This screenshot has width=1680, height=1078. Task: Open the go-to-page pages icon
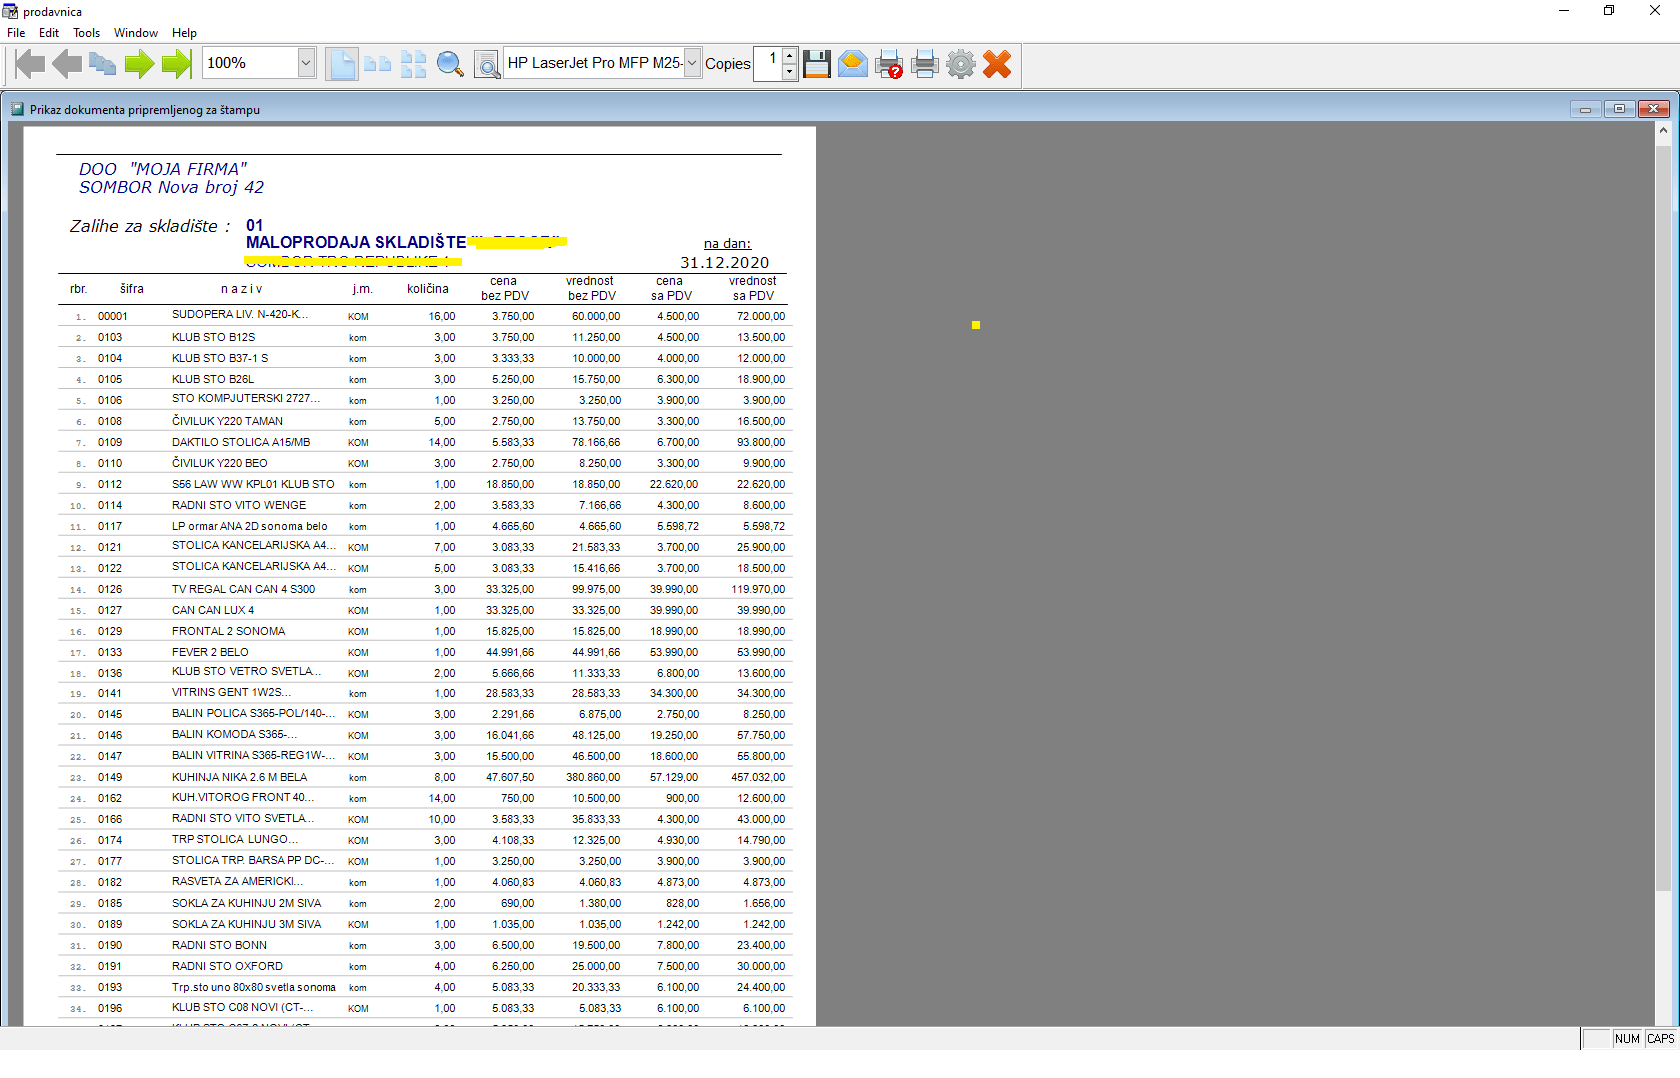[102, 64]
